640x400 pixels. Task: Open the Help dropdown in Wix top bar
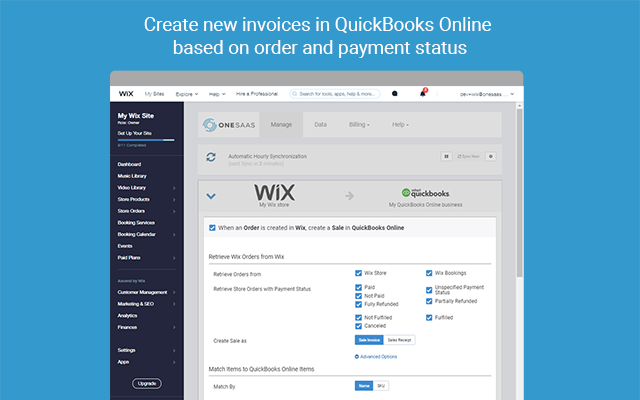(217, 94)
